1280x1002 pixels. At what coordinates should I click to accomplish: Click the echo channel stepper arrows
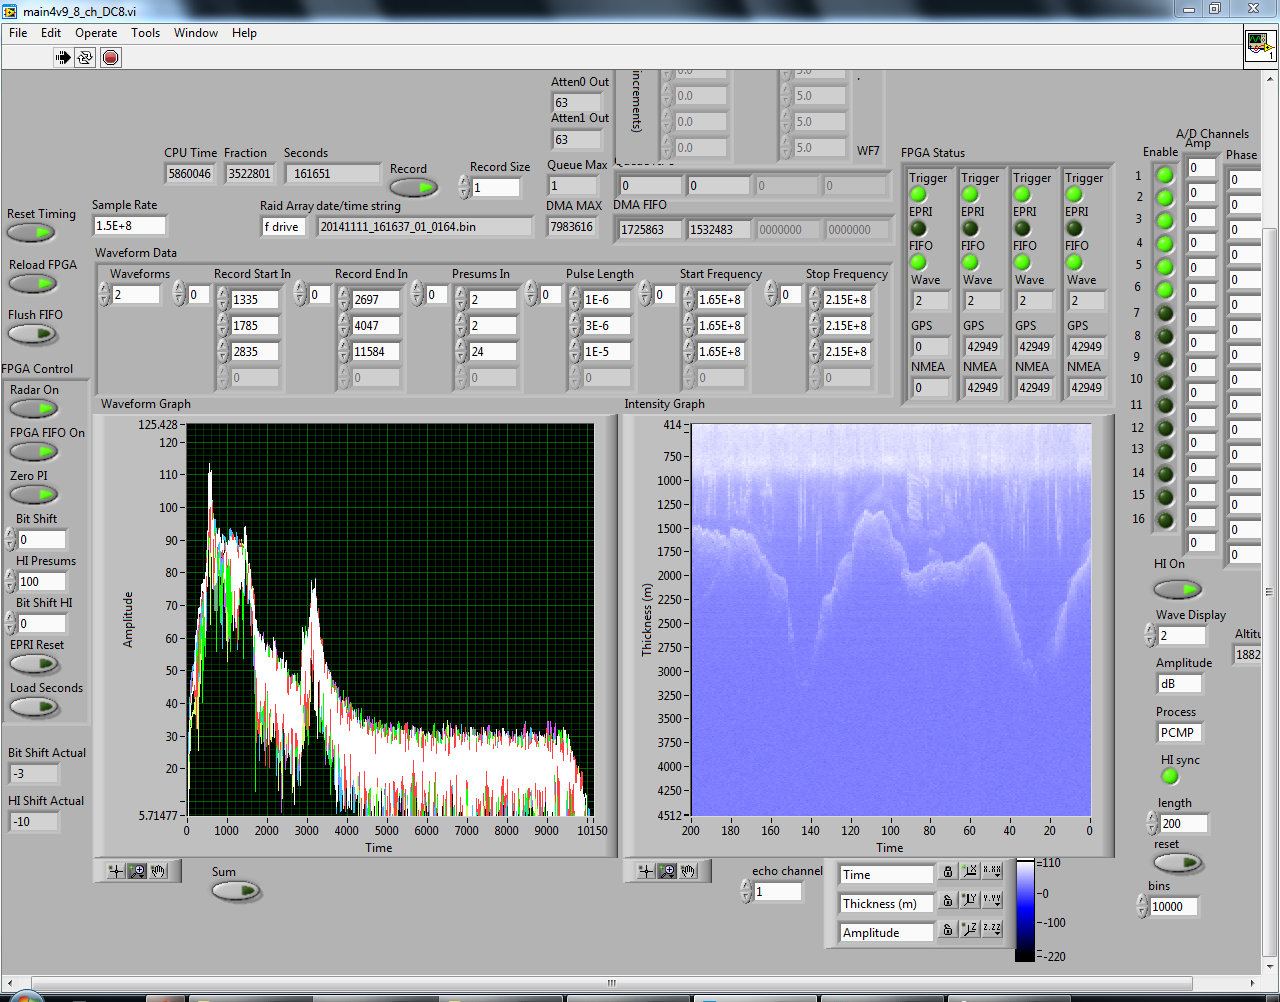[x=746, y=891]
